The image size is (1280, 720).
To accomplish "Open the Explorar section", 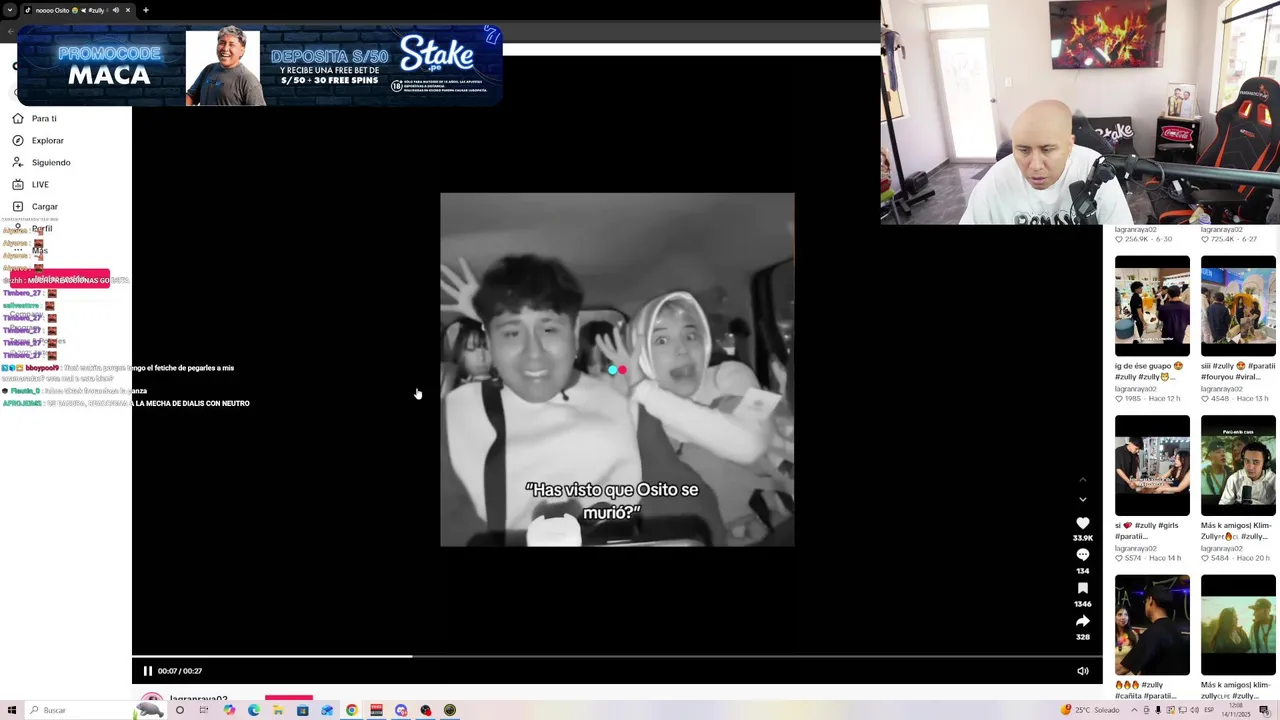I will [x=47, y=140].
